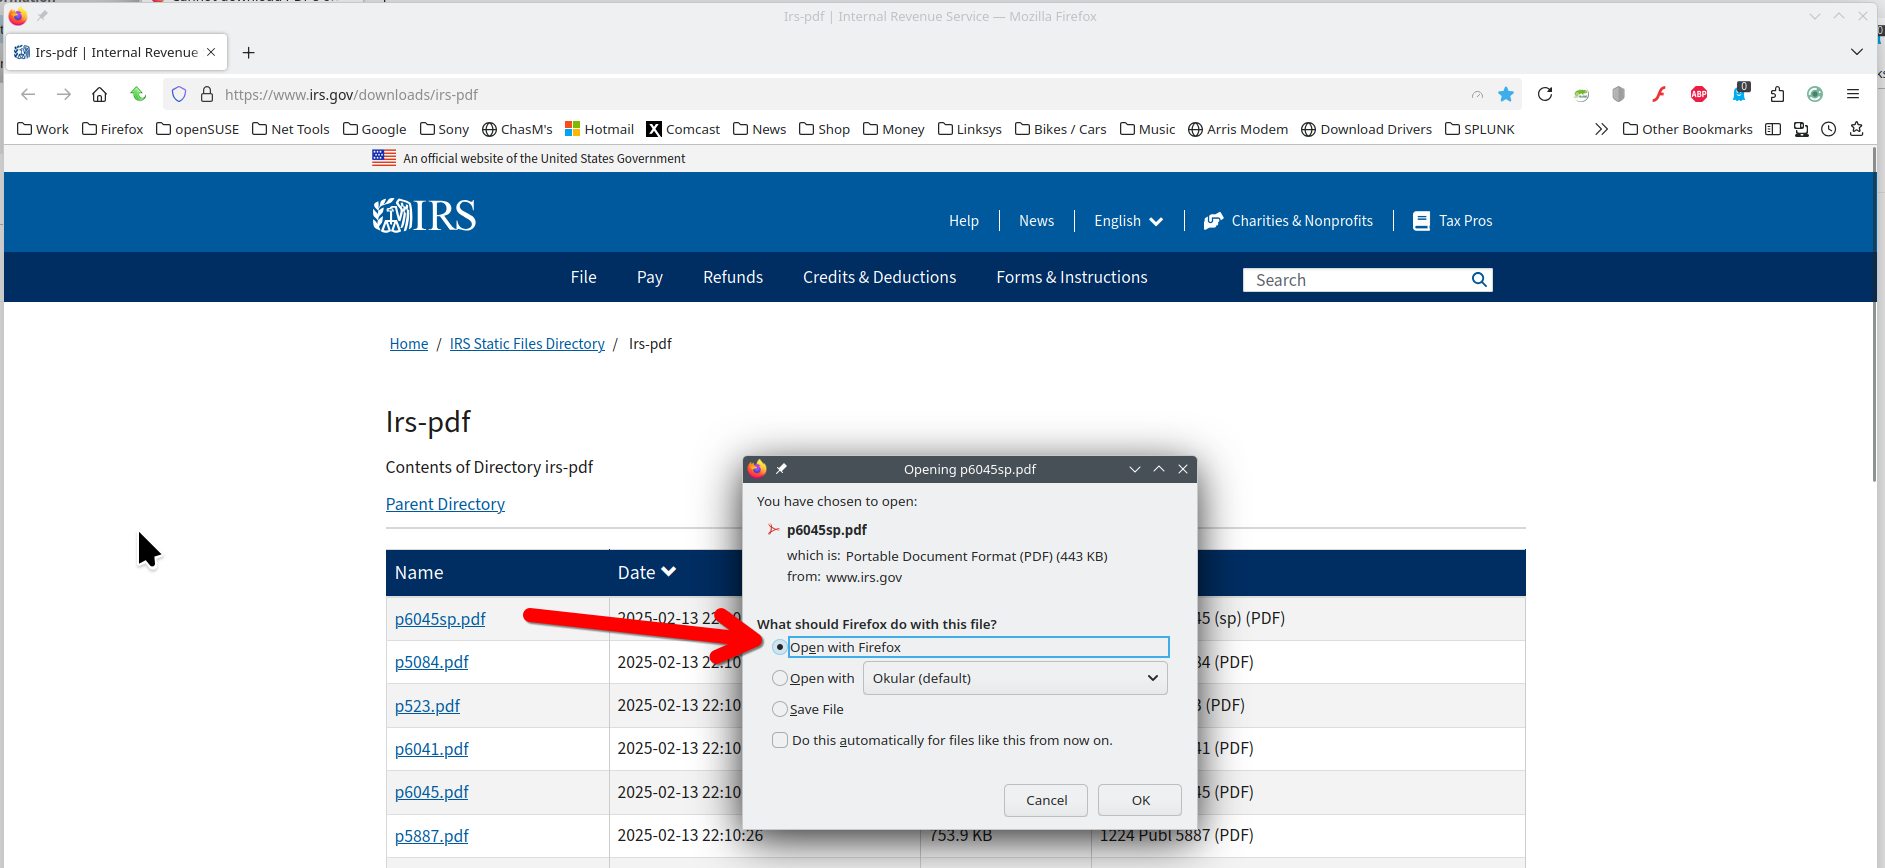Click the green arrow icon next to home
This screenshot has height=868, width=1885.
[138, 94]
